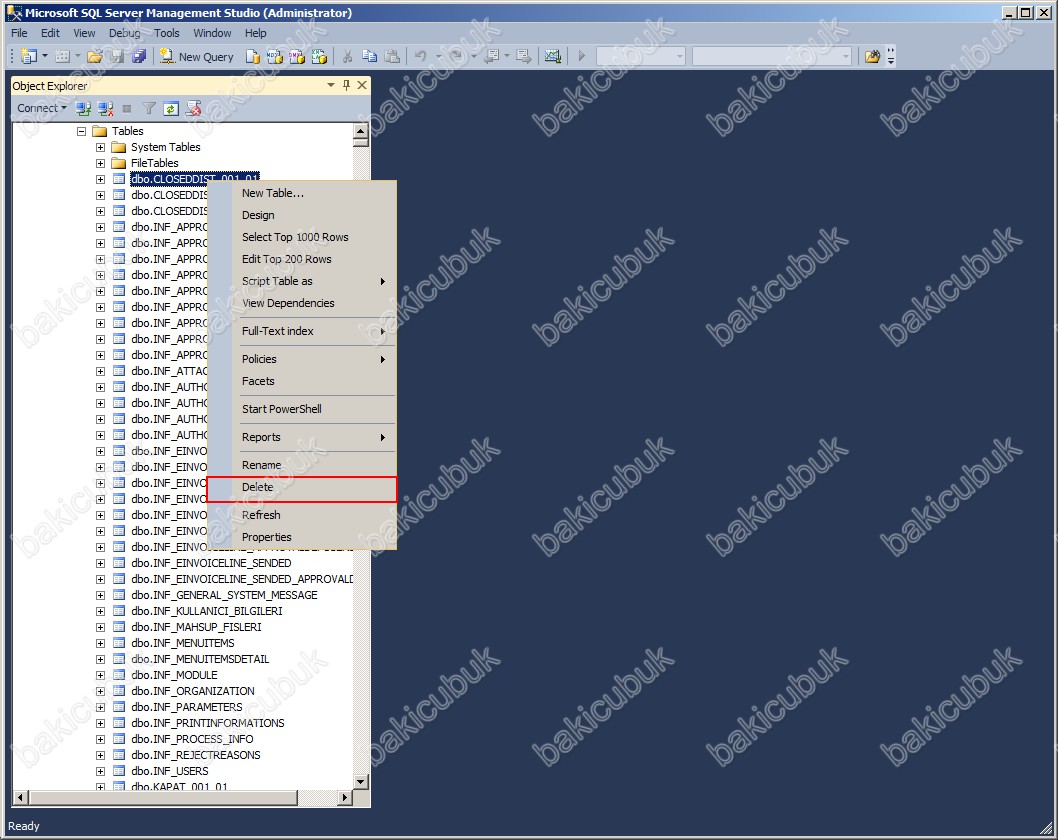Choose Select Top 1000 Rows

click(x=302, y=237)
